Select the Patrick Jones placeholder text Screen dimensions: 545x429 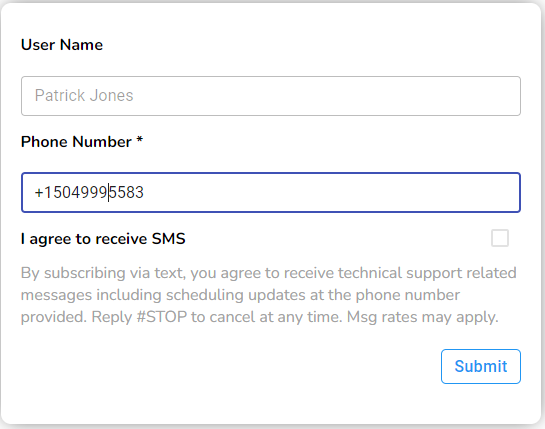point(84,96)
